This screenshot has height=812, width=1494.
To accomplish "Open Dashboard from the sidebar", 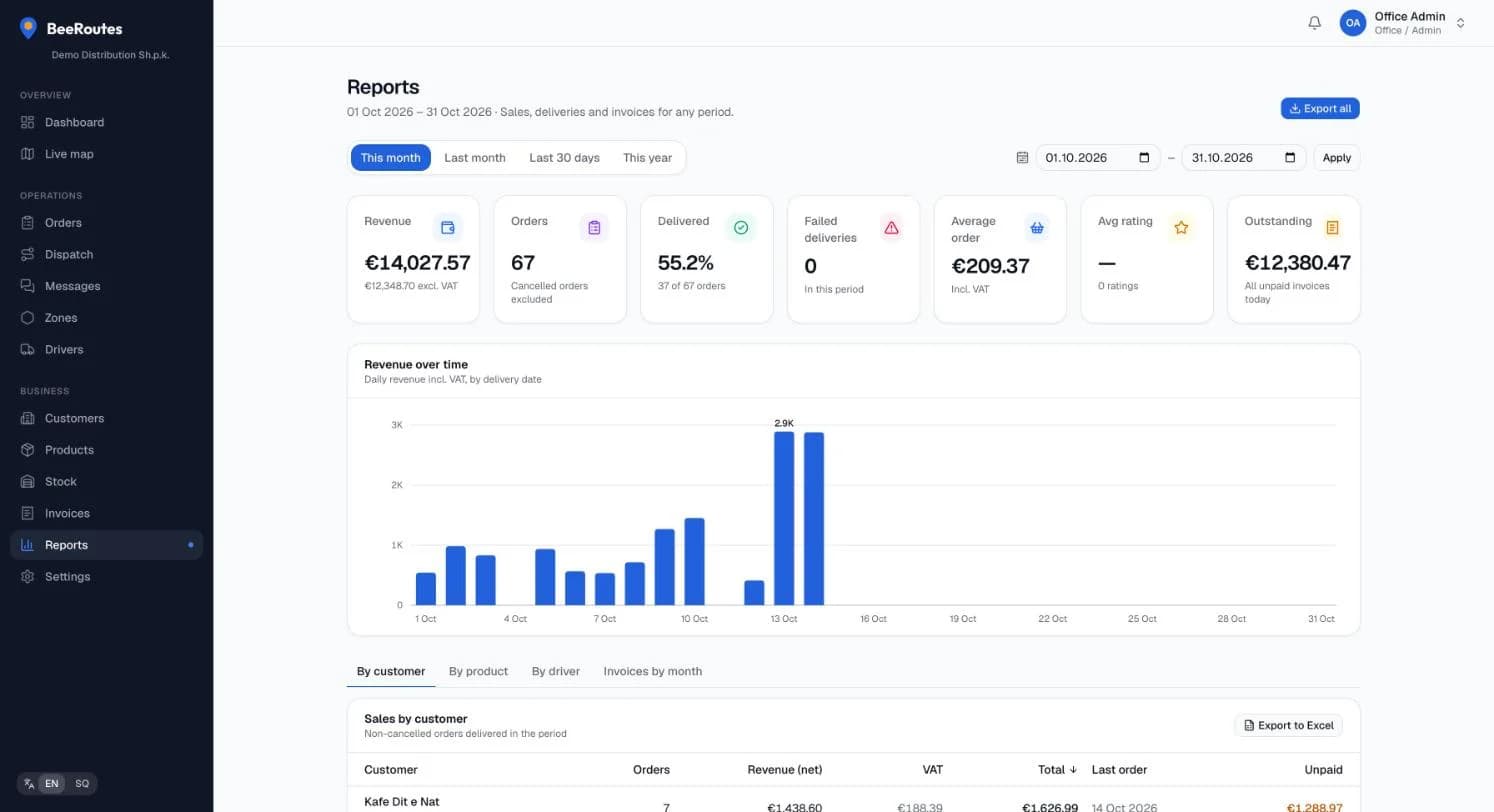I will click(x=106, y=122).
